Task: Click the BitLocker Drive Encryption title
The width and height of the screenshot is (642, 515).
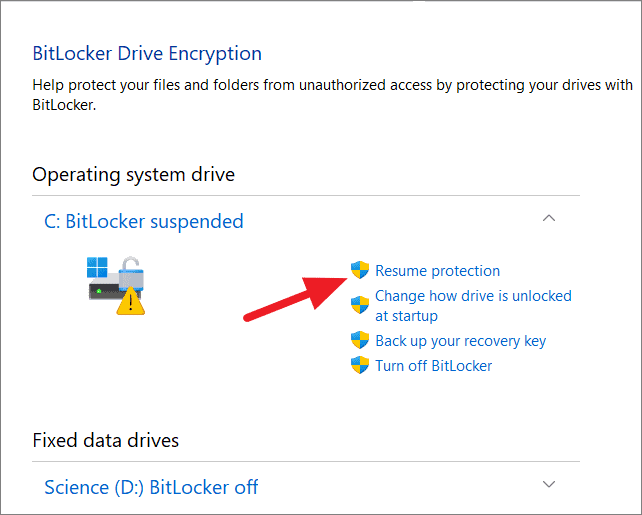Action: click(x=147, y=54)
